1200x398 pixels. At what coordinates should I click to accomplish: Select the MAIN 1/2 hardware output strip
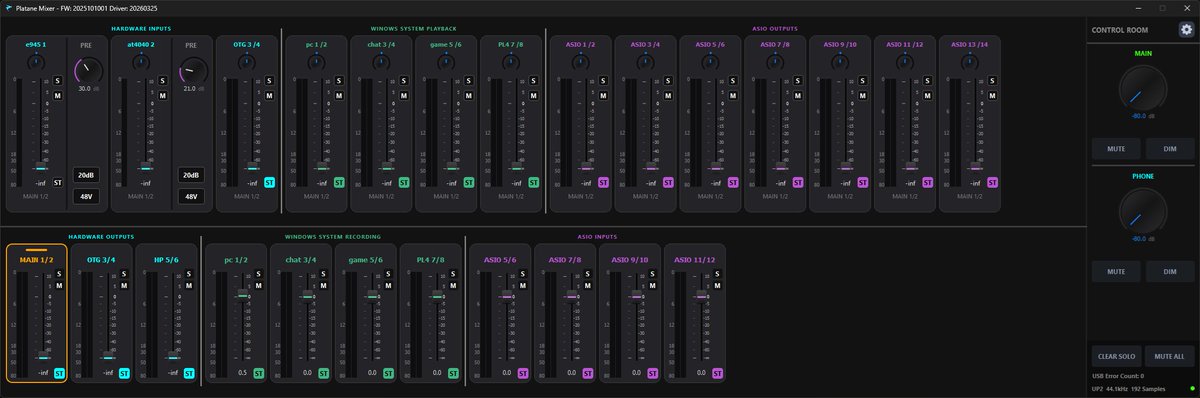tap(36, 313)
